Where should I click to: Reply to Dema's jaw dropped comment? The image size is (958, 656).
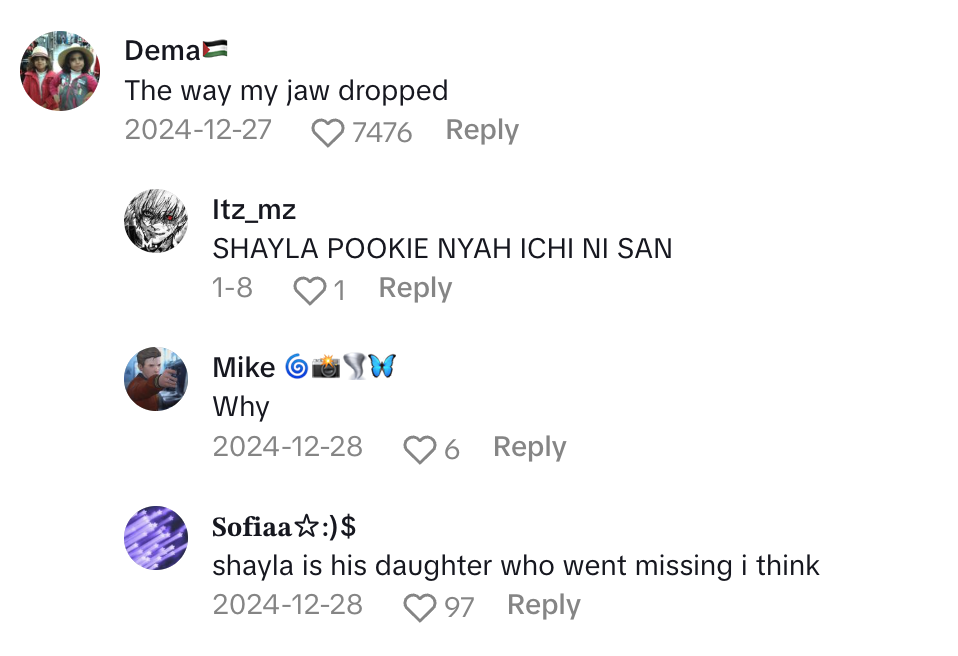[x=482, y=130]
